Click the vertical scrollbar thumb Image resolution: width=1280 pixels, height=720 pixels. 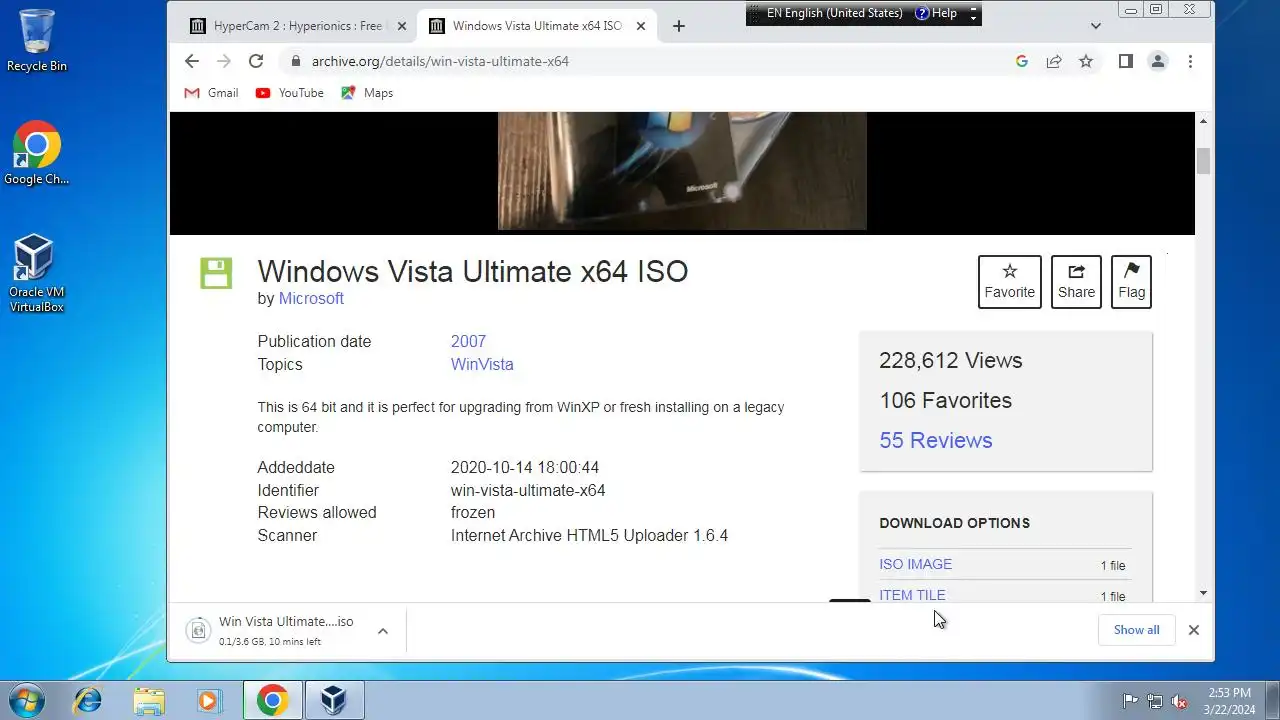tap(1203, 160)
